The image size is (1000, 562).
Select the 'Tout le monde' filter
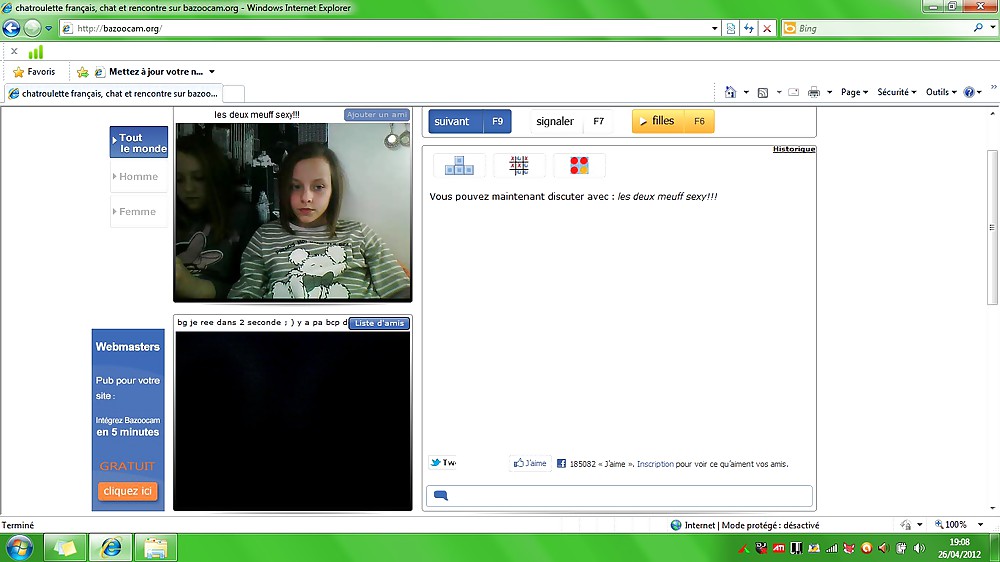[x=139, y=142]
